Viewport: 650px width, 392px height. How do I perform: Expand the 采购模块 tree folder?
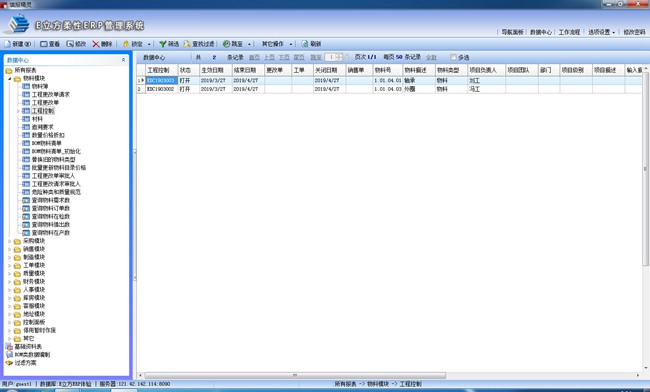pos(10,241)
